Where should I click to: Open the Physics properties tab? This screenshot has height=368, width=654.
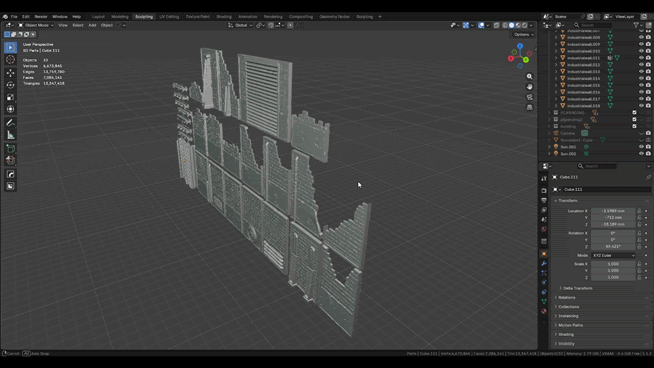pos(544,282)
